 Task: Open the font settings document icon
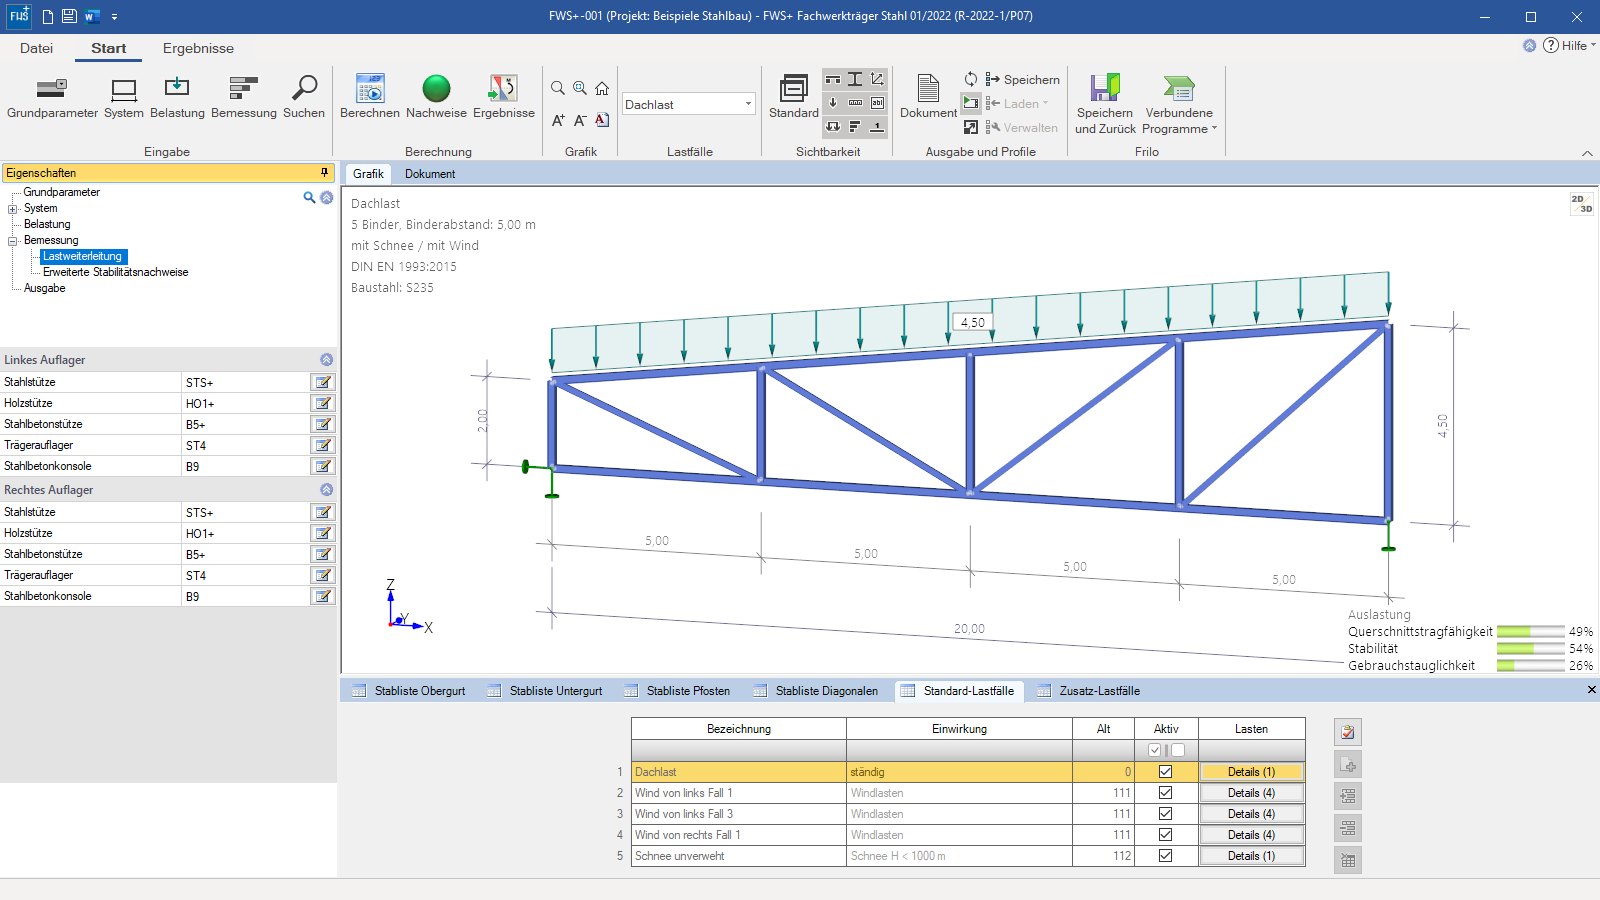pyautogui.click(x=602, y=120)
